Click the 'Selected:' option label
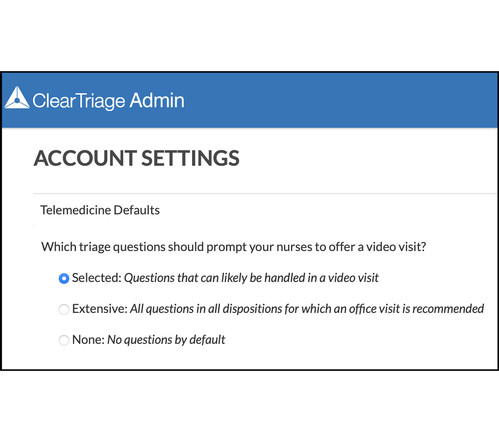The width and height of the screenshot is (499, 442). click(97, 278)
